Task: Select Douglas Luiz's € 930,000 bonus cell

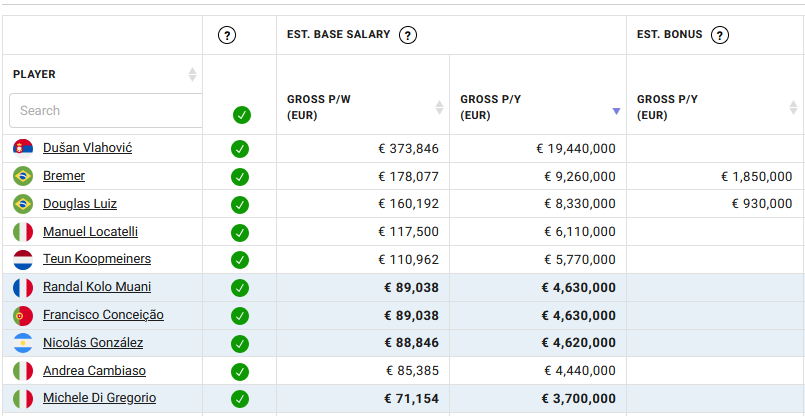Action: click(716, 204)
